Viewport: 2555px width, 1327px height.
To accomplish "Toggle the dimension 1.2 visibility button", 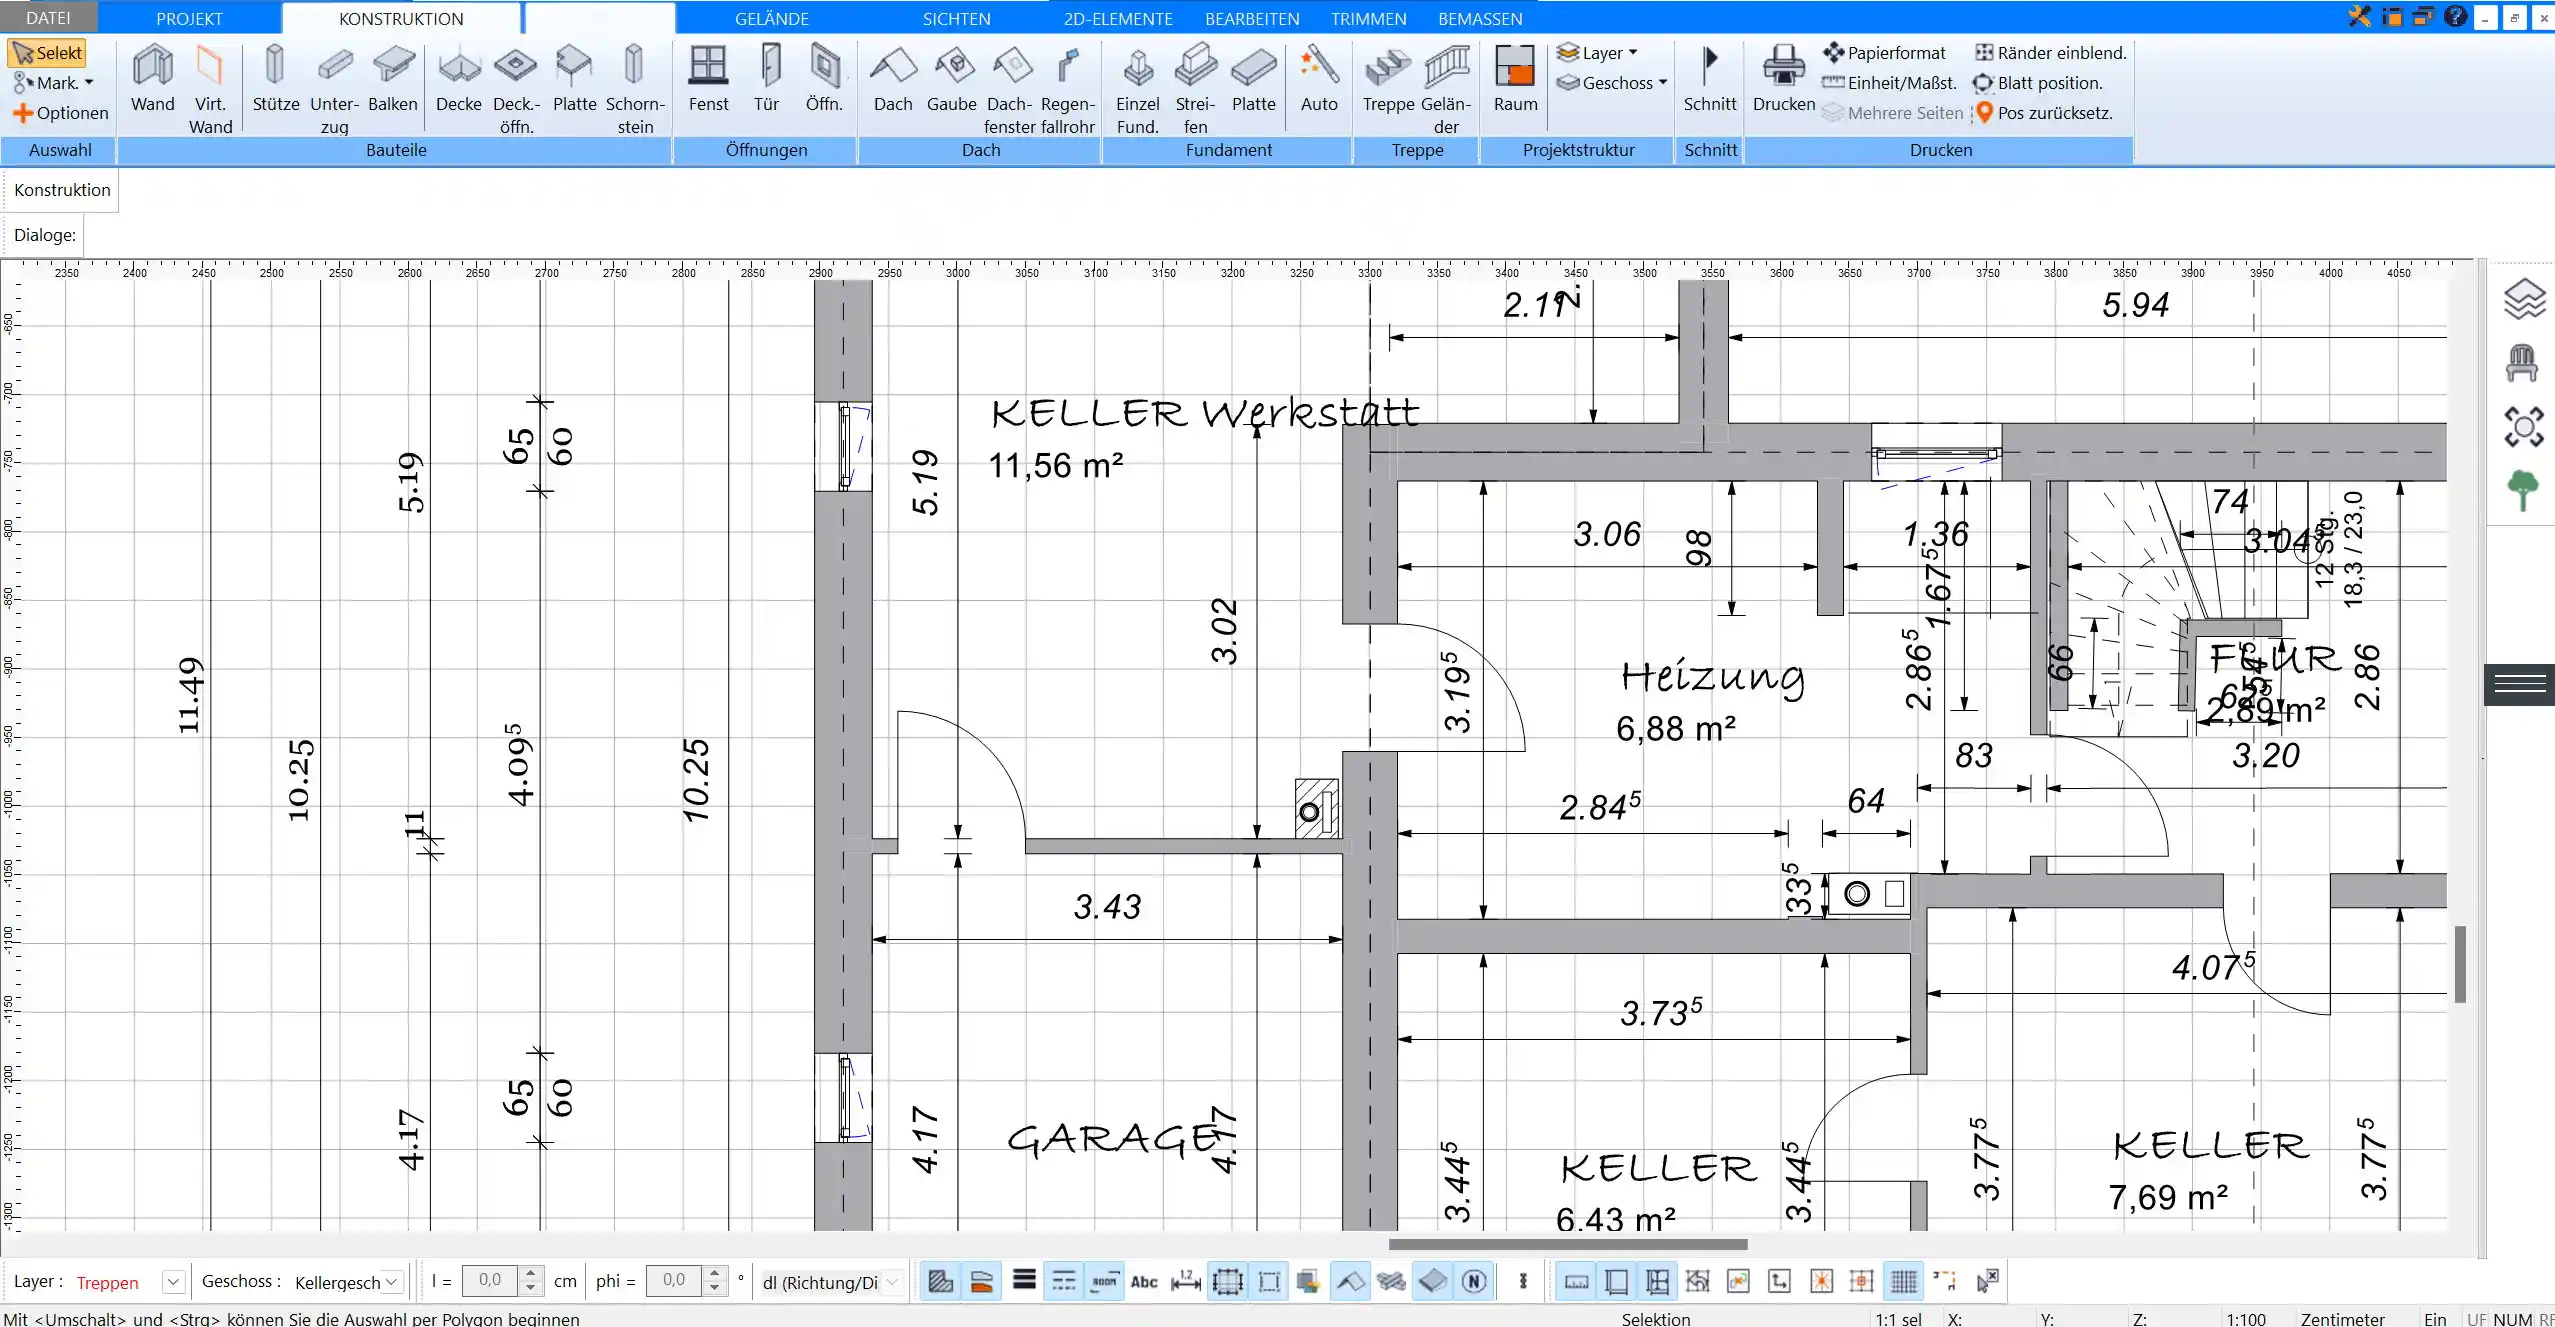I will (x=1185, y=1281).
